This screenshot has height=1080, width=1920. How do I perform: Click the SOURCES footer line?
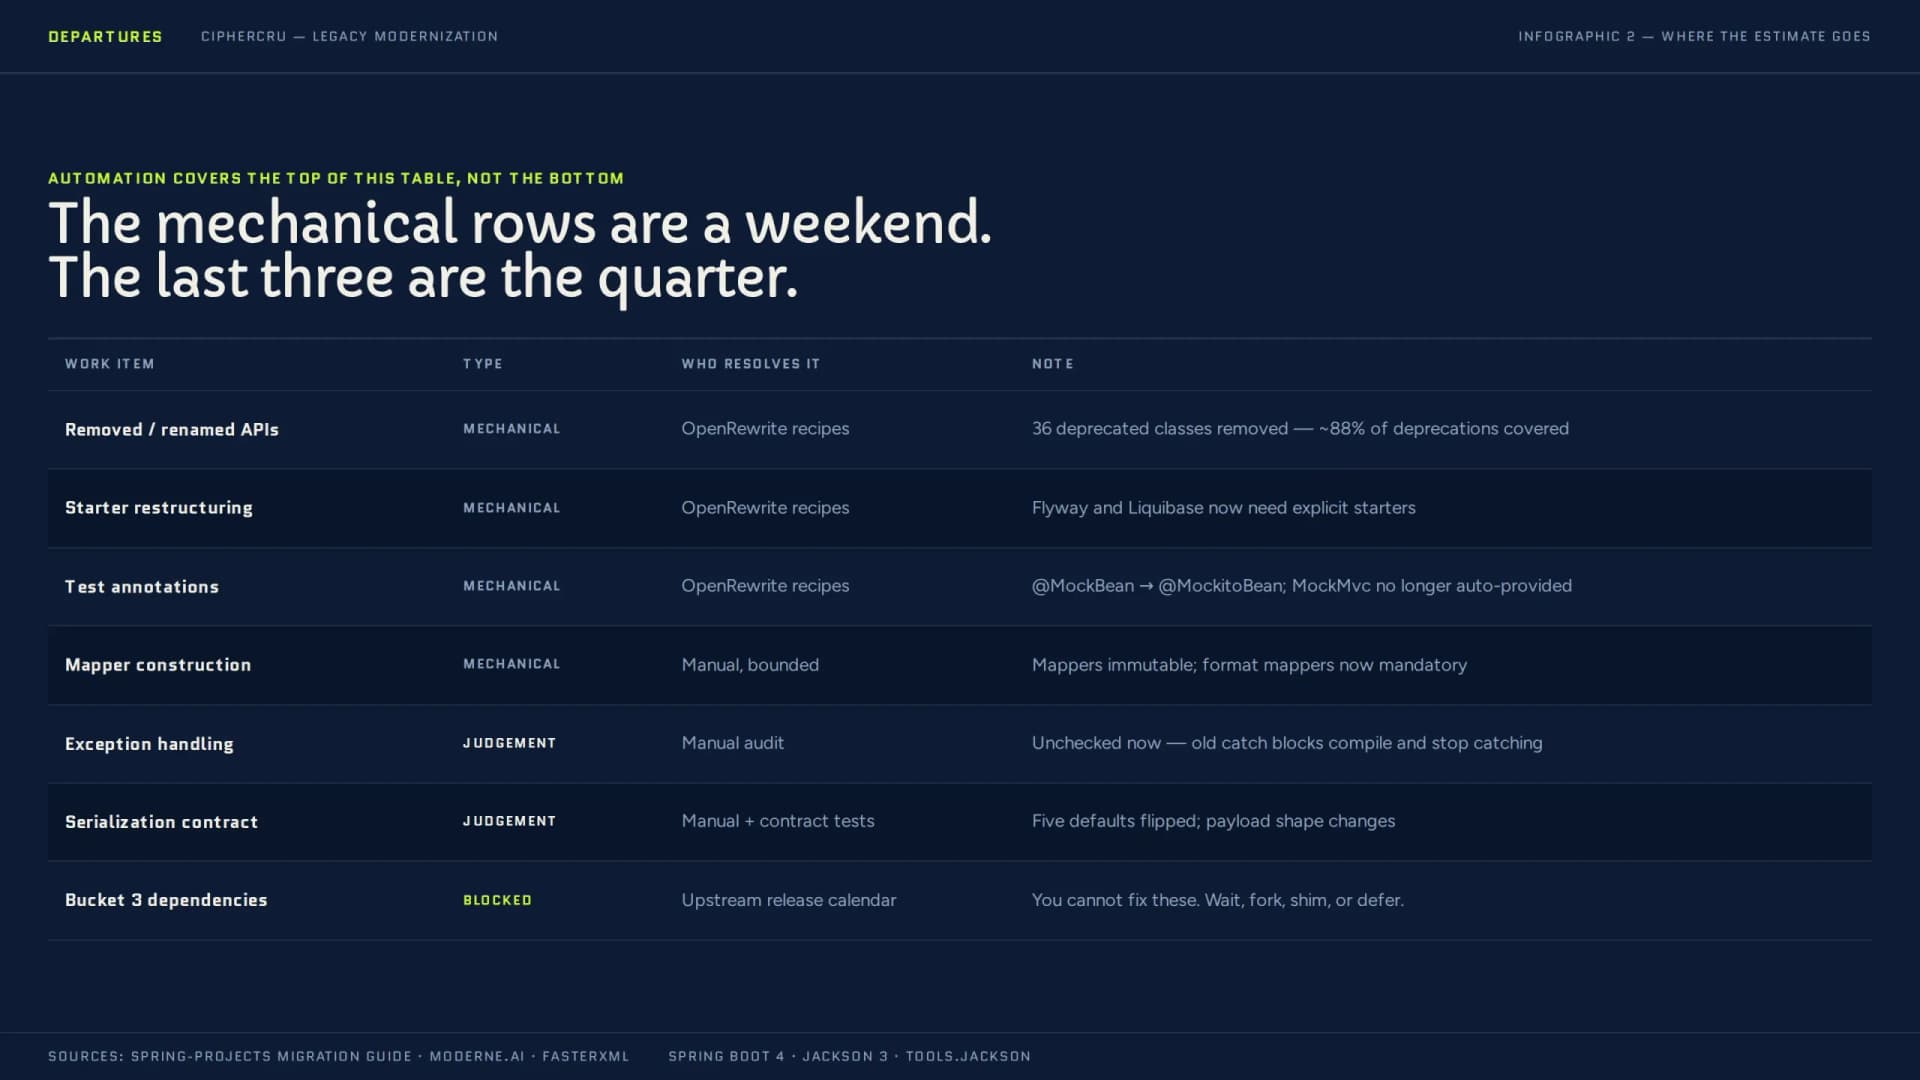[339, 1057]
